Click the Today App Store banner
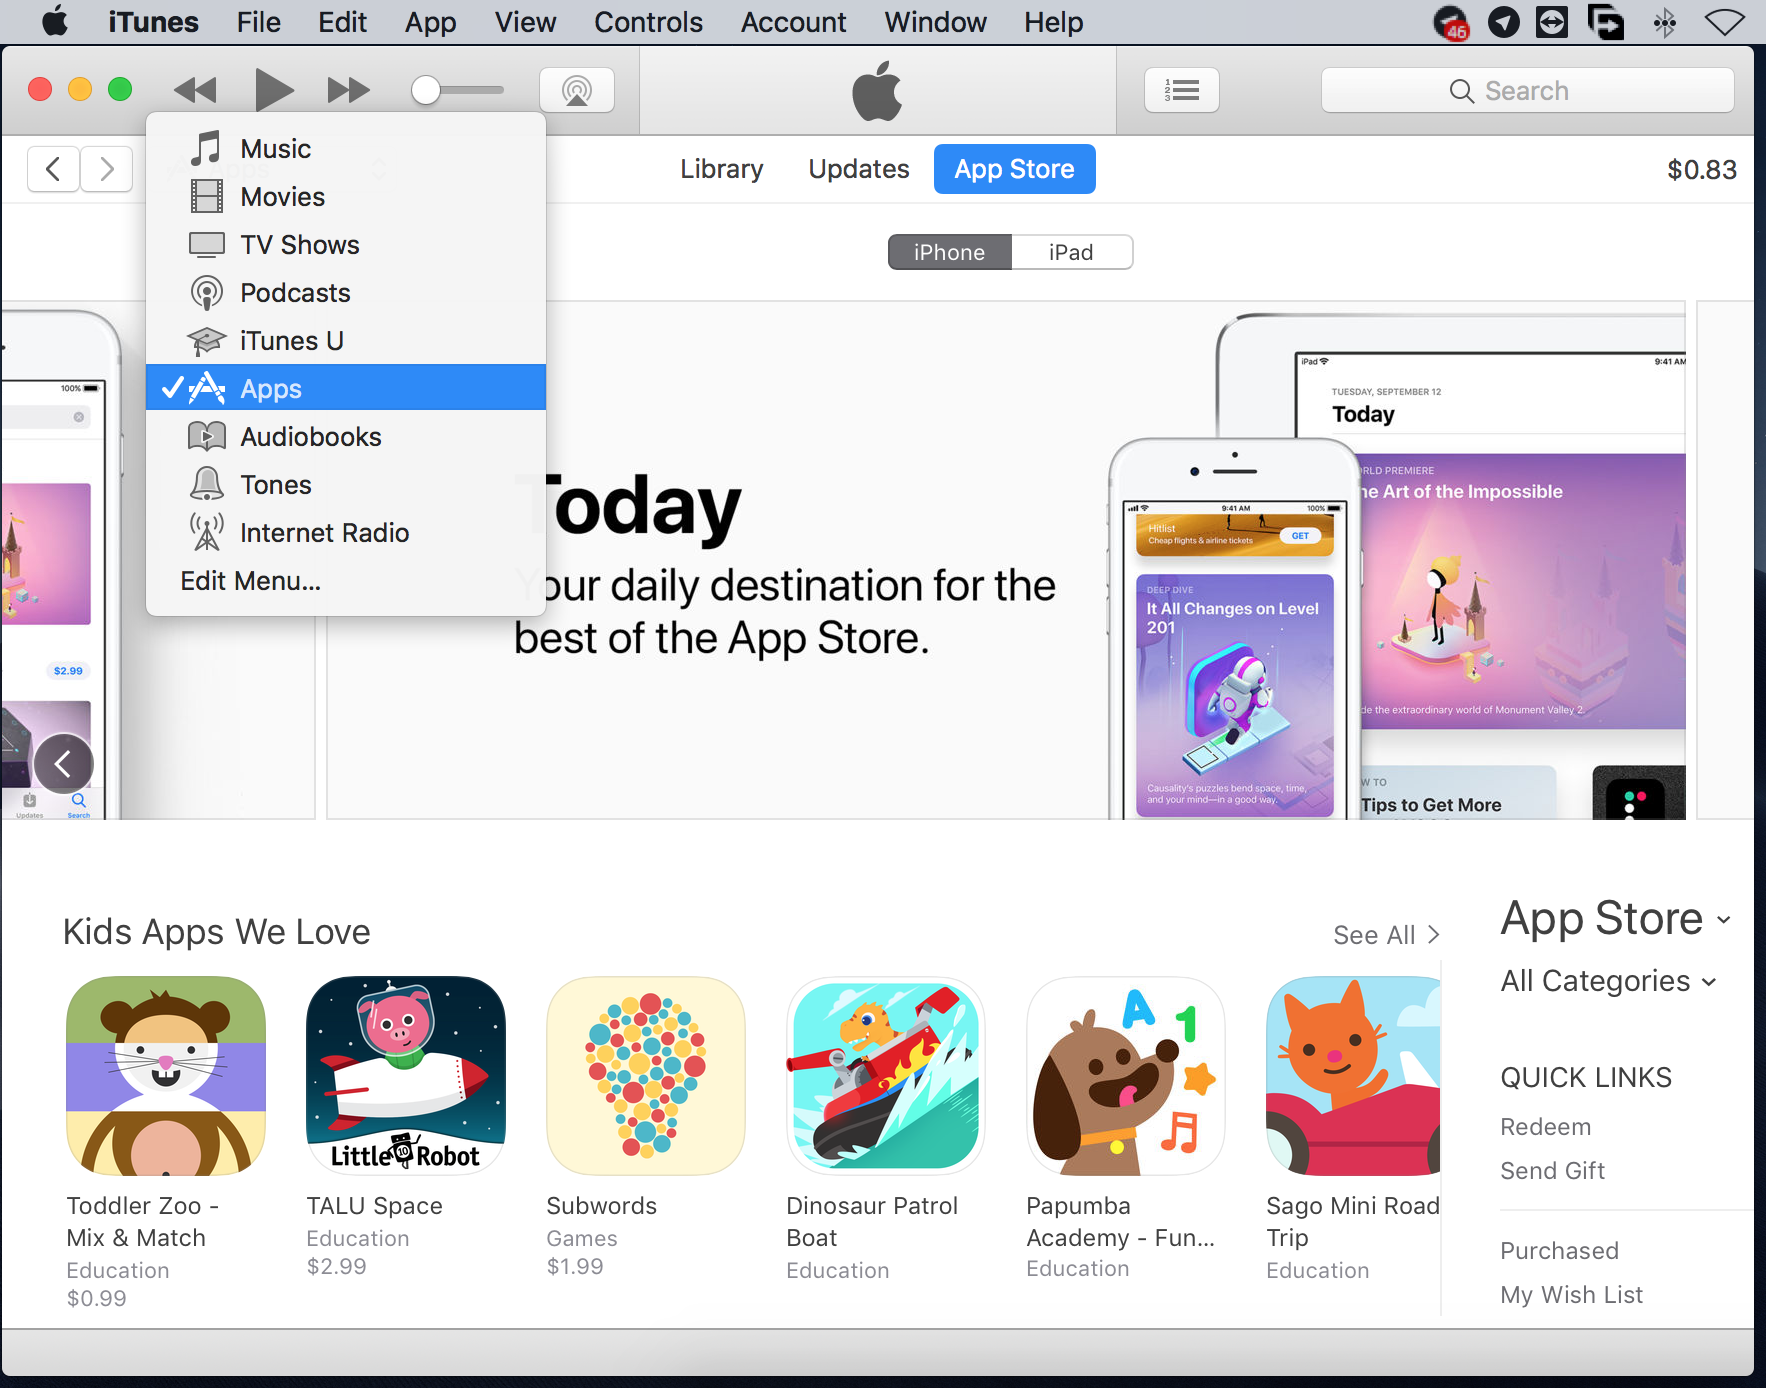The width and height of the screenshot is (1766, 1388). [1006, 560]
